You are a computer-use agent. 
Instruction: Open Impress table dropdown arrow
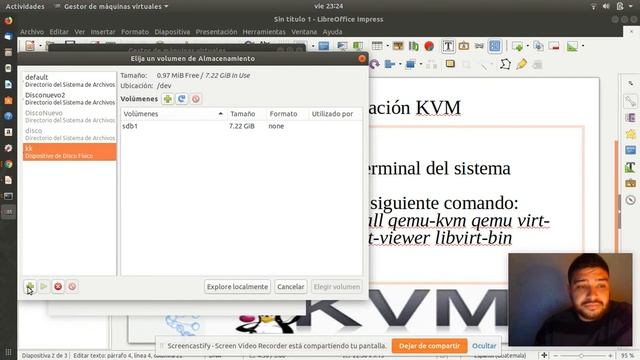(387, 46)
